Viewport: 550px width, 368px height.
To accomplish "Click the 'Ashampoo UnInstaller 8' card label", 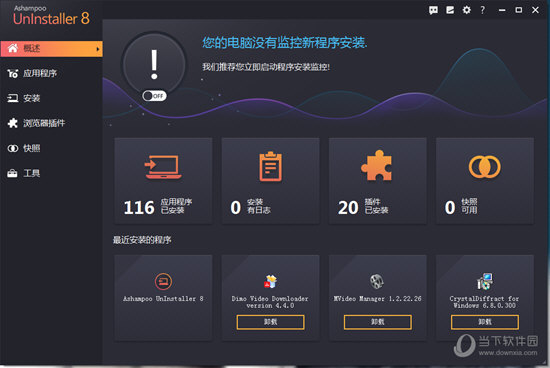I will point(163,299).
